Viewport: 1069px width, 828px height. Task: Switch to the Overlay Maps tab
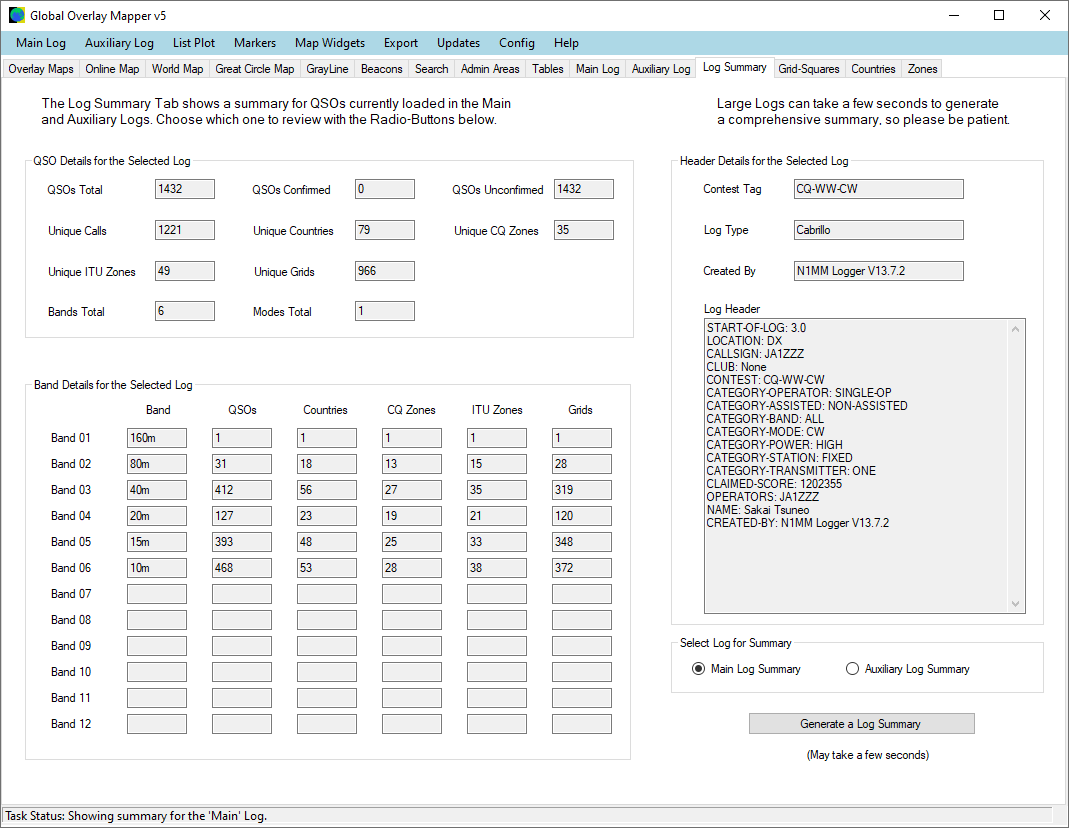click(41, 69)
